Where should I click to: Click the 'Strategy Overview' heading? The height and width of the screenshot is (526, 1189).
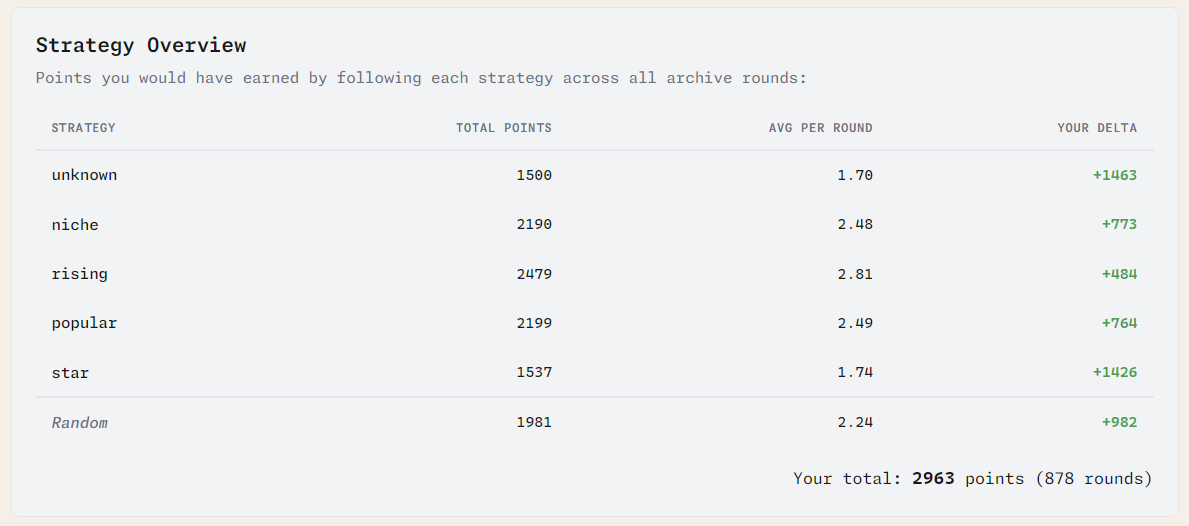[141, 45]
